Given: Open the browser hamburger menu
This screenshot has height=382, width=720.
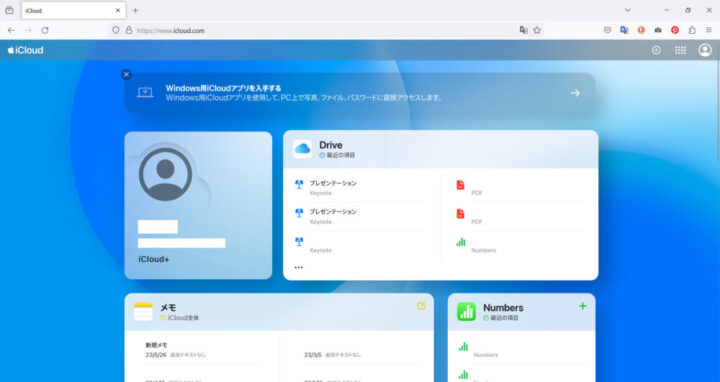Looking at the screenshot, I should 709,30.
